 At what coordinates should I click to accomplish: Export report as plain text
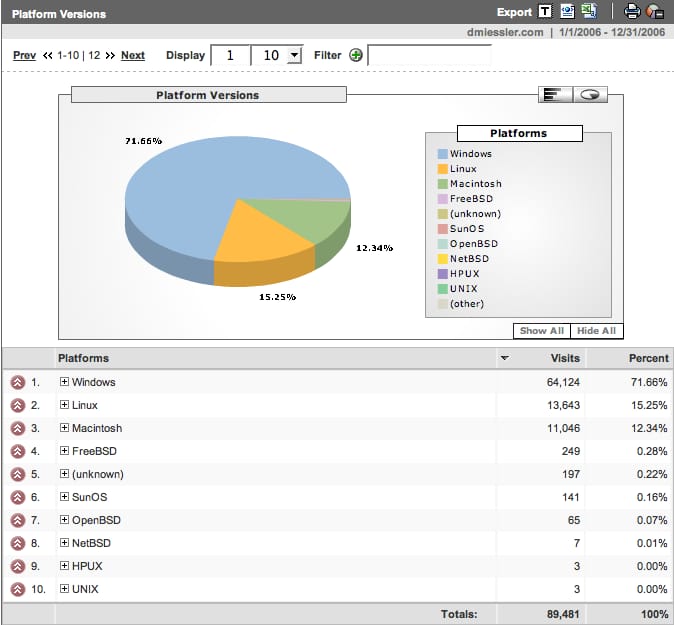coord(545,12)
